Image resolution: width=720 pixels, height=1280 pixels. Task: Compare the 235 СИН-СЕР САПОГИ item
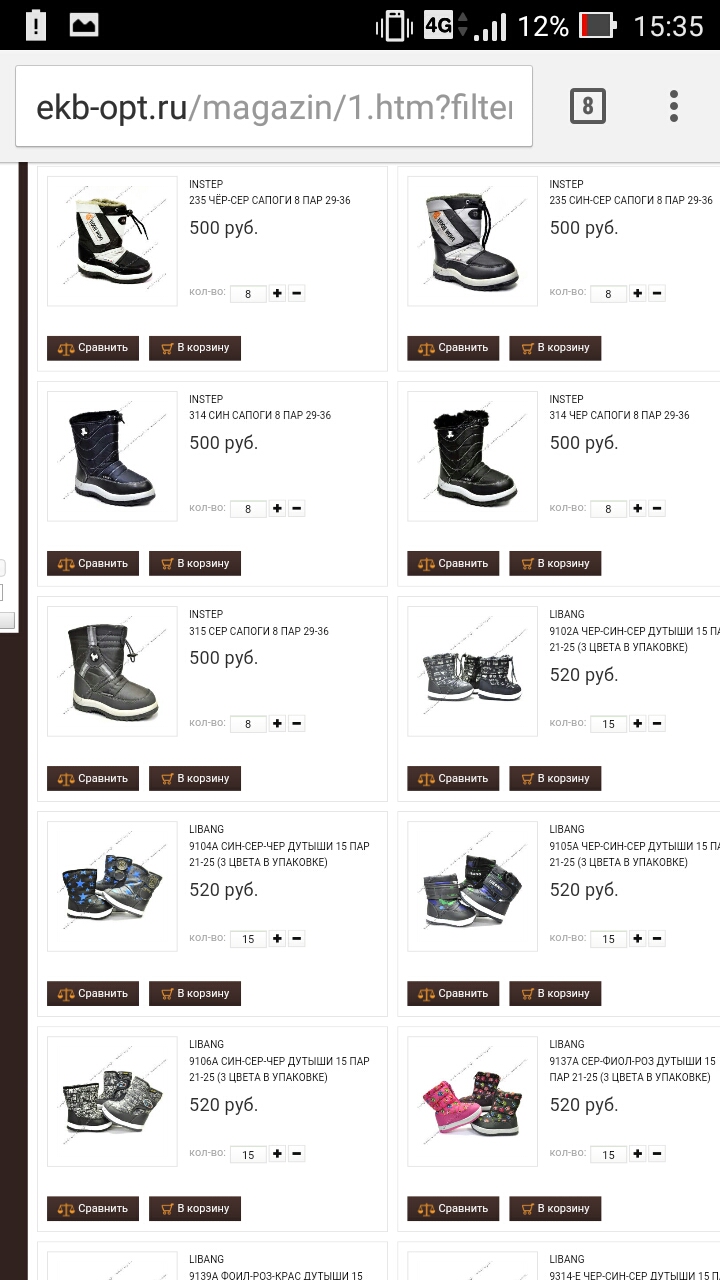pyautogui.click(x=453, y=348)
